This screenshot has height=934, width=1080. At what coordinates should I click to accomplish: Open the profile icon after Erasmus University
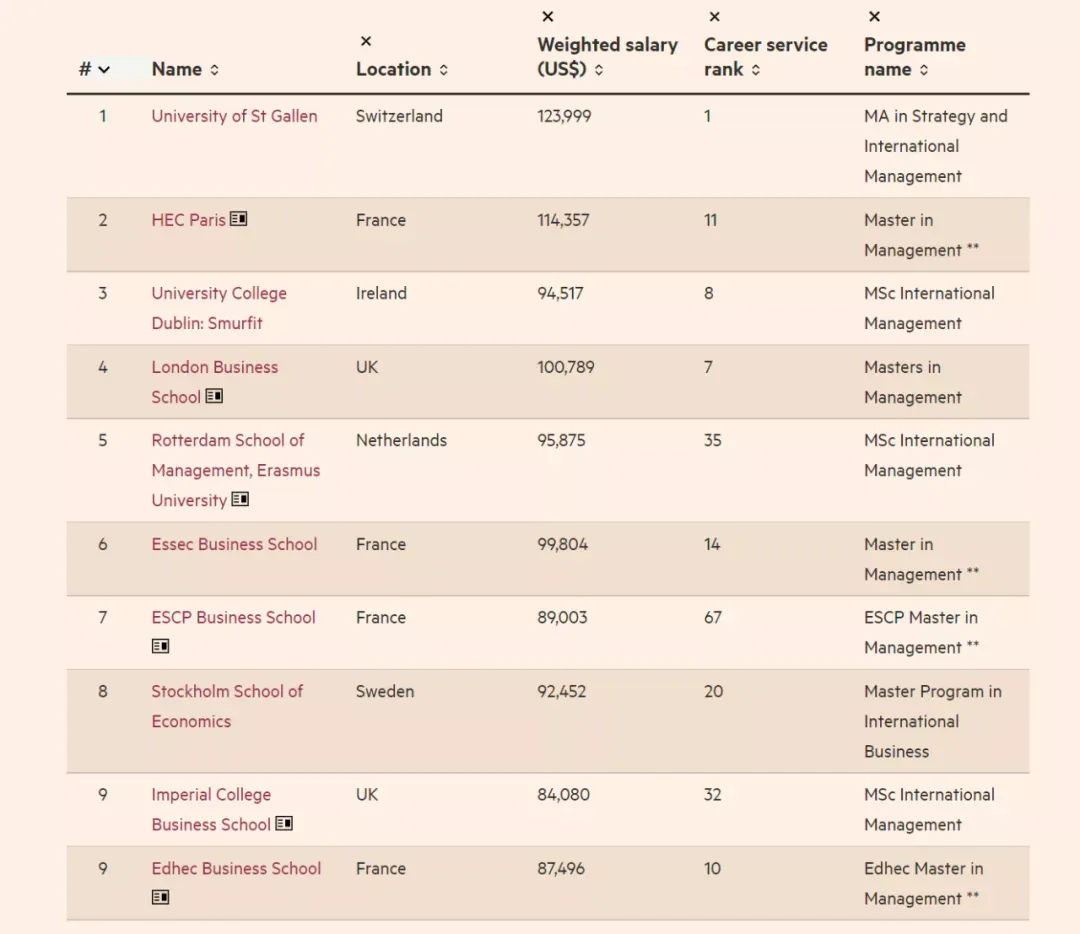[x=240, y=499]
